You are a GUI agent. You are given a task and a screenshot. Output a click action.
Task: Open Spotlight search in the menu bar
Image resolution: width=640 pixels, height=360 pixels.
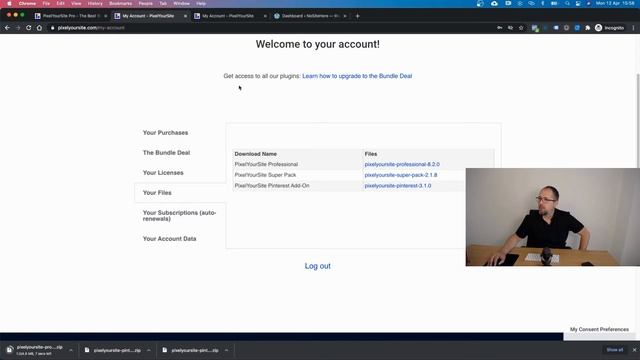[x=567, y=3]
